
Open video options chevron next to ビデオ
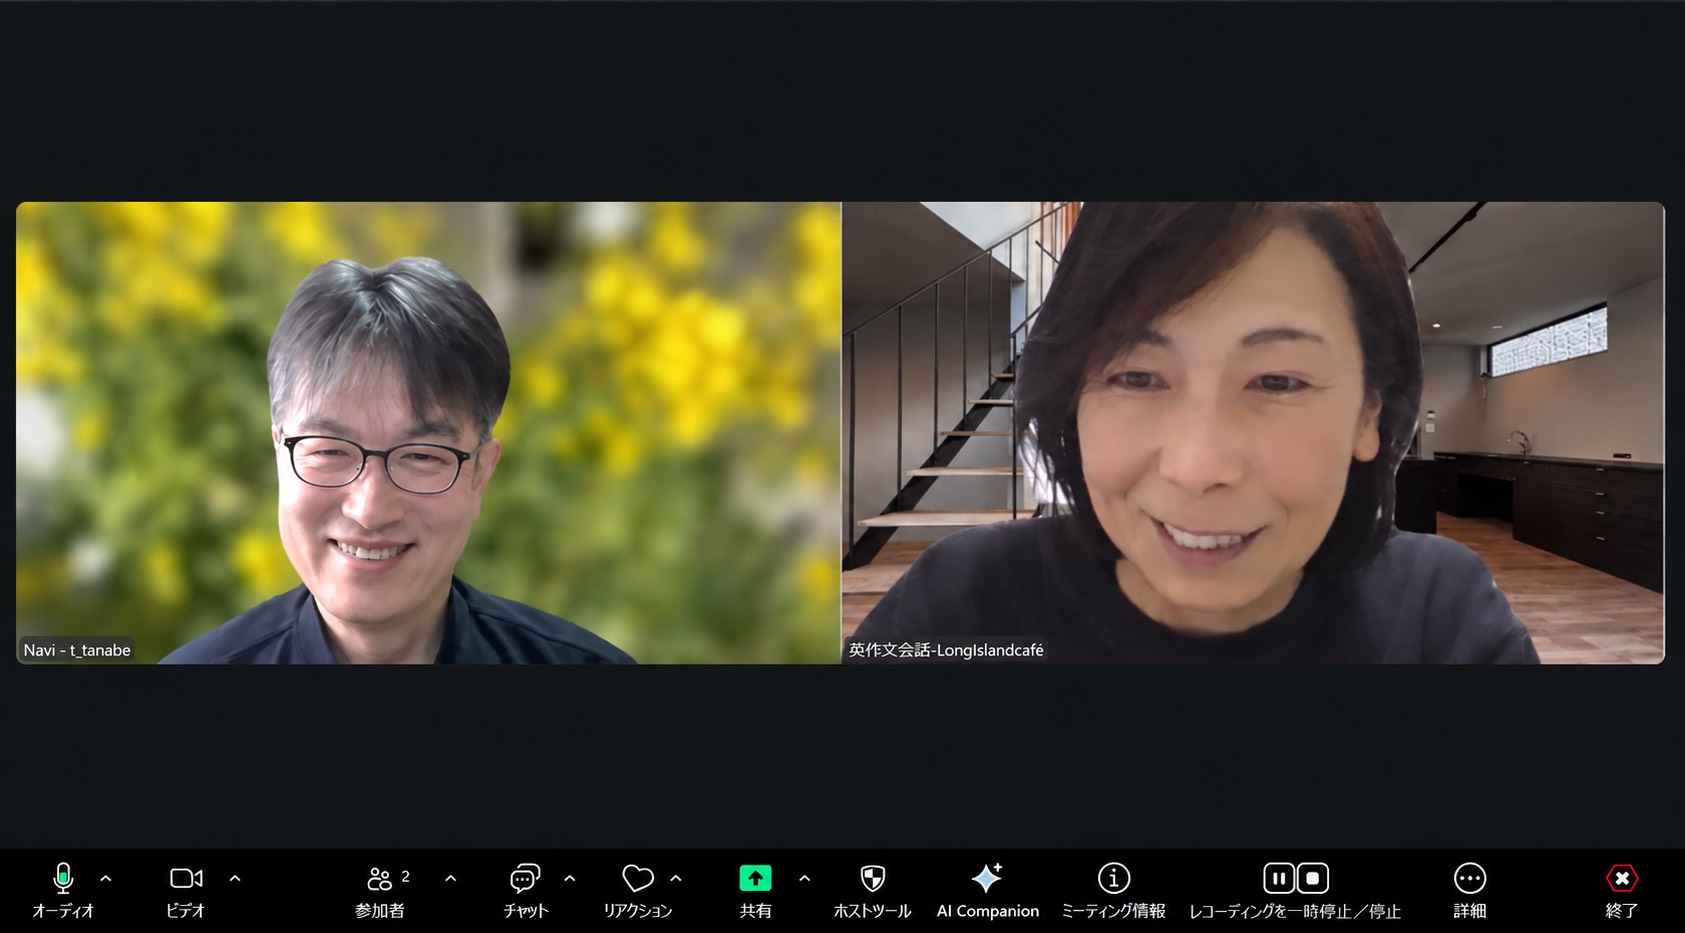tap(235, 878)
